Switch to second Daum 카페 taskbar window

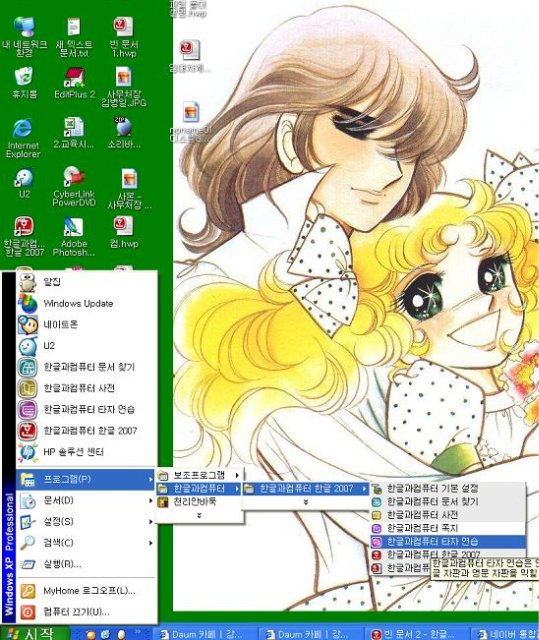[313, 634]
